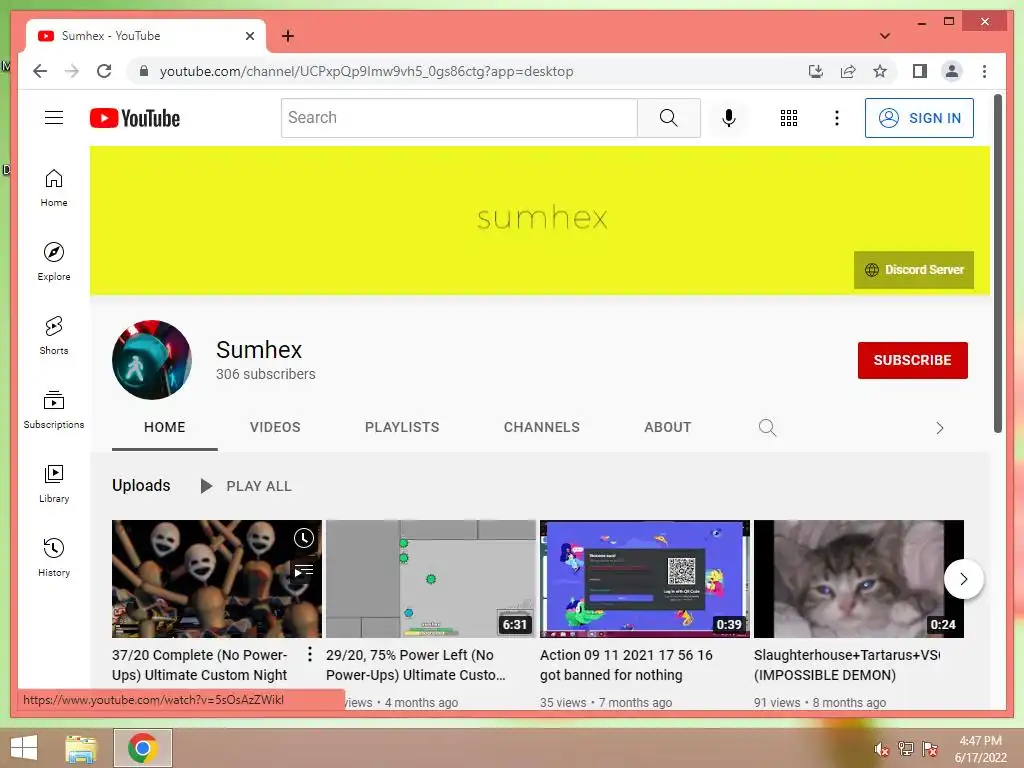Switch to the HOME channel tab

click(165, 428)
